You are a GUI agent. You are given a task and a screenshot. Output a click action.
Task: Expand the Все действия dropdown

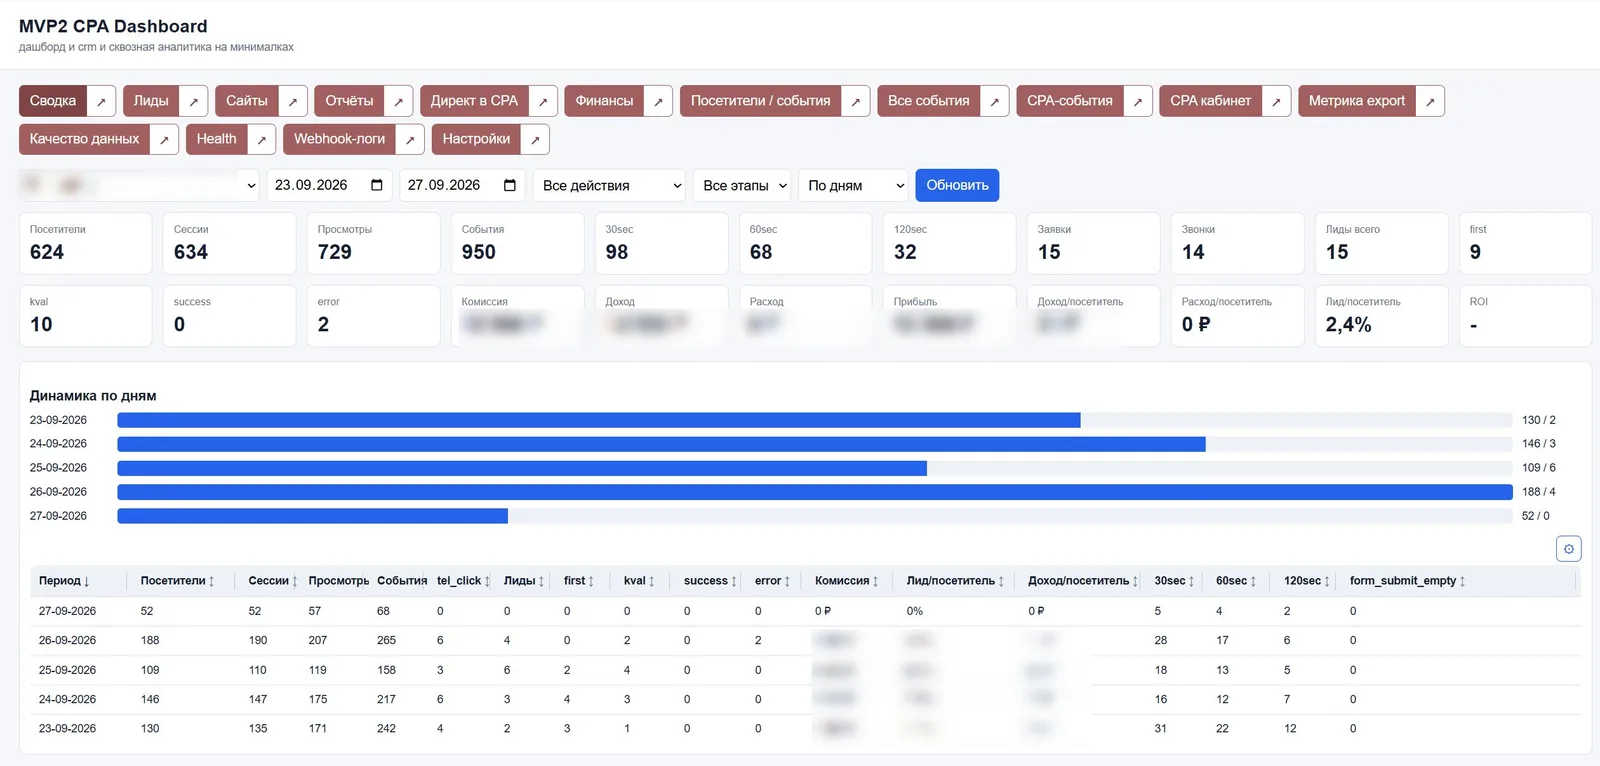tap(609, 185)
